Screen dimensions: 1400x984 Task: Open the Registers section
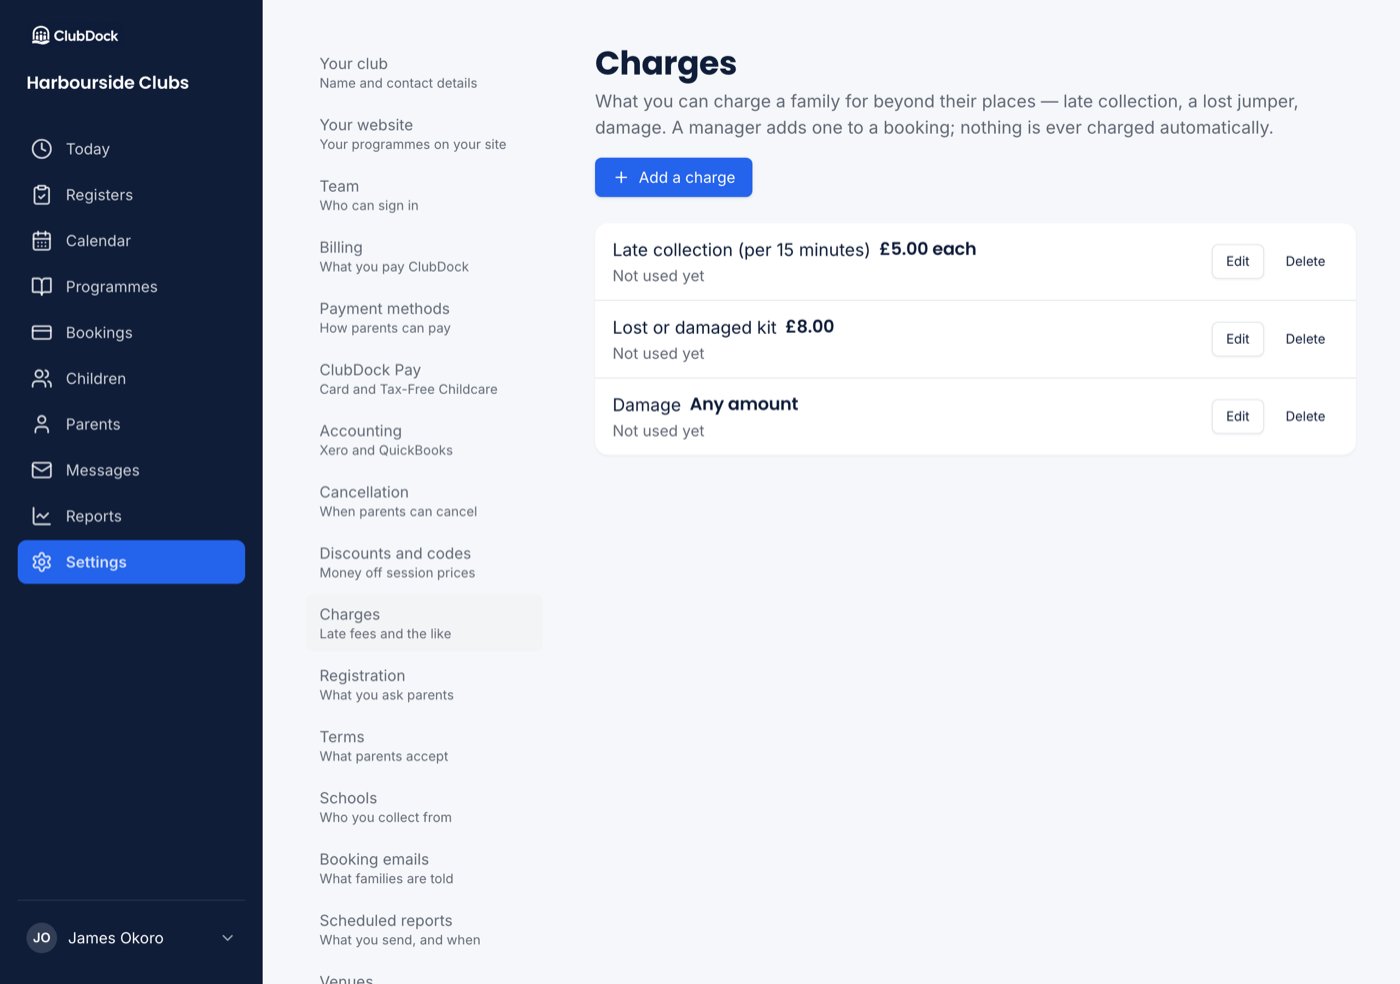[131, 195]
